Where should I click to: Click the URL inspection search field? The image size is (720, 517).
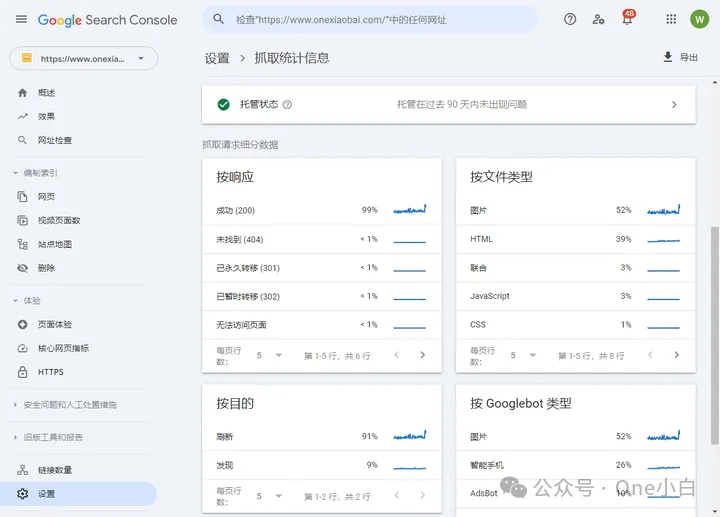(370, 19)
